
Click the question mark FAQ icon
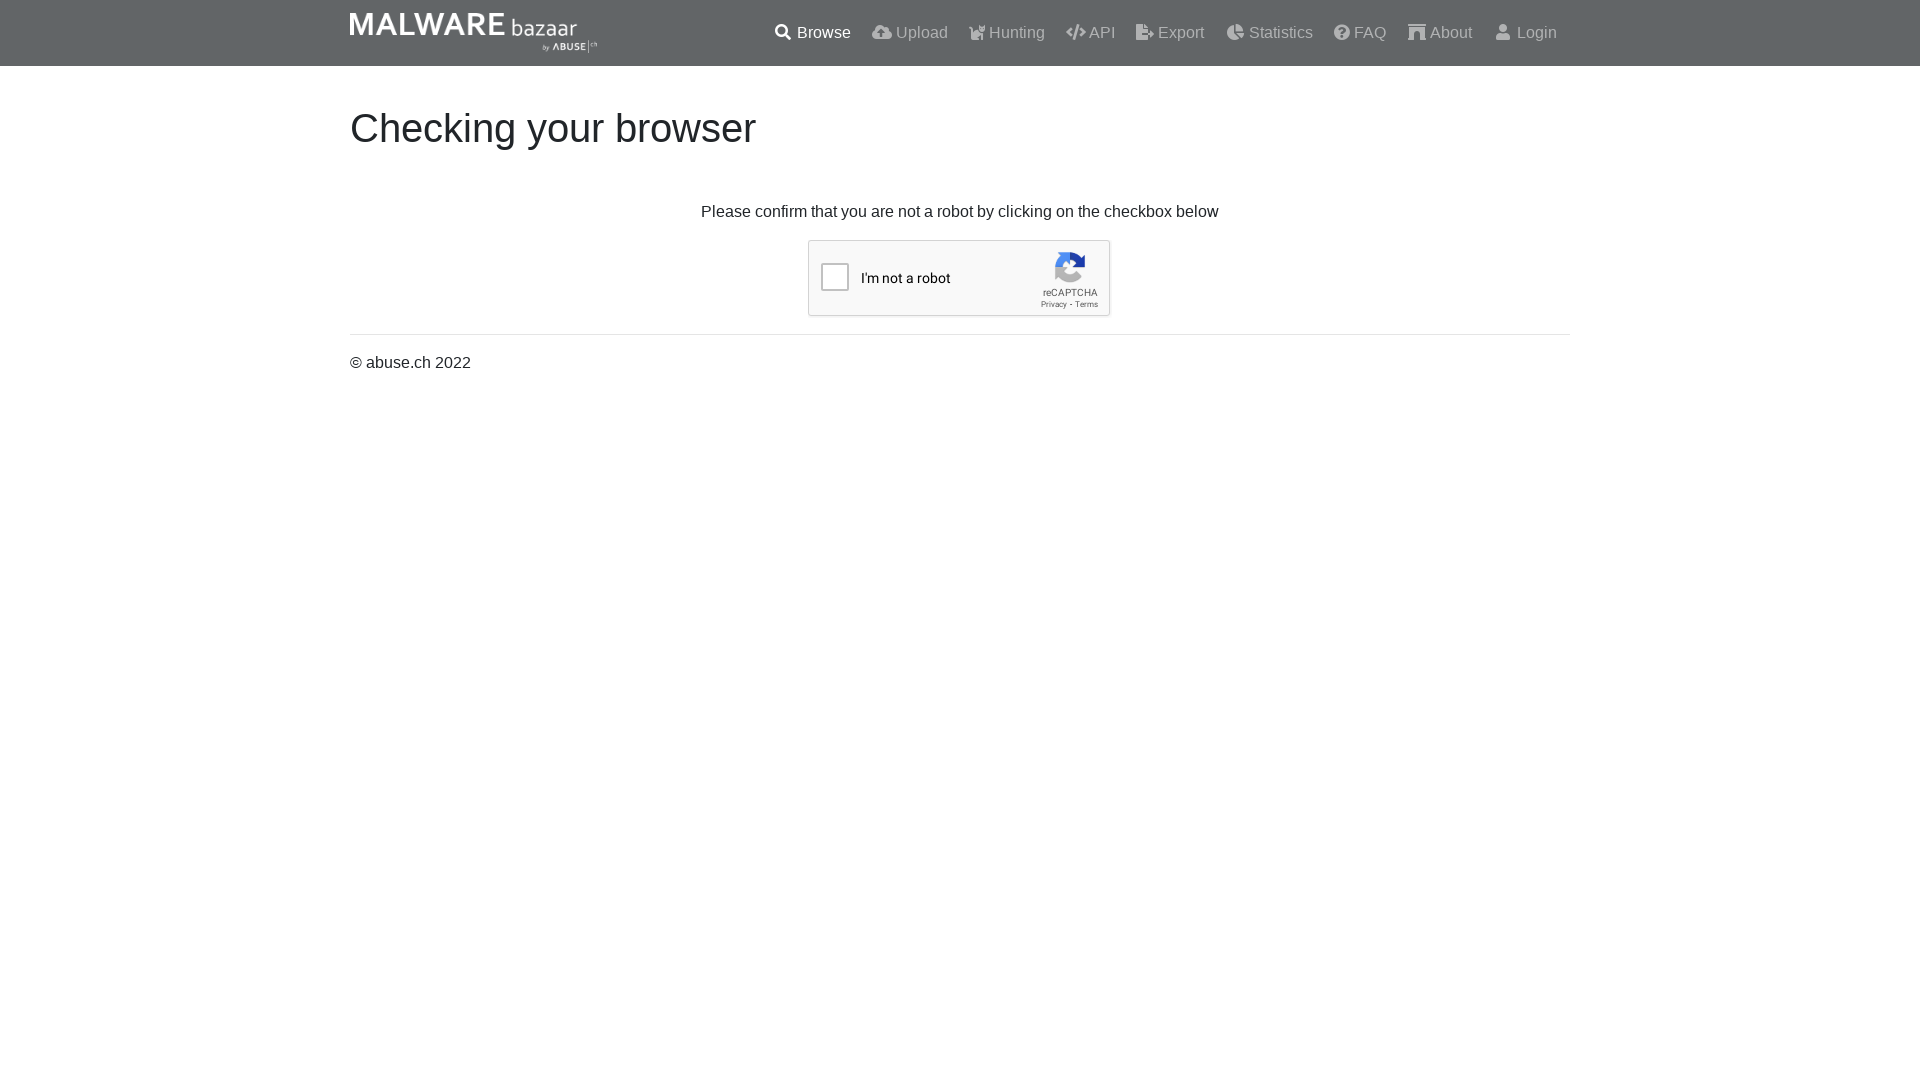point(1340,32)
